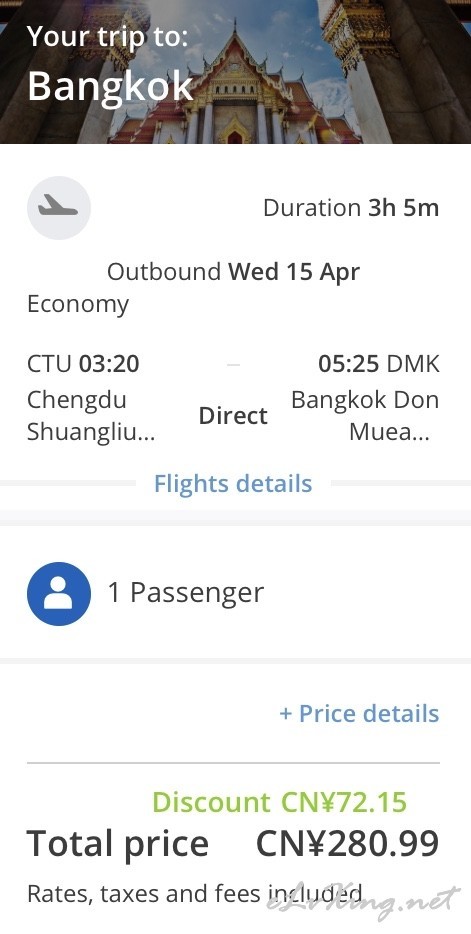Open the Flights details link
The image size is (471, 934).
233,484
